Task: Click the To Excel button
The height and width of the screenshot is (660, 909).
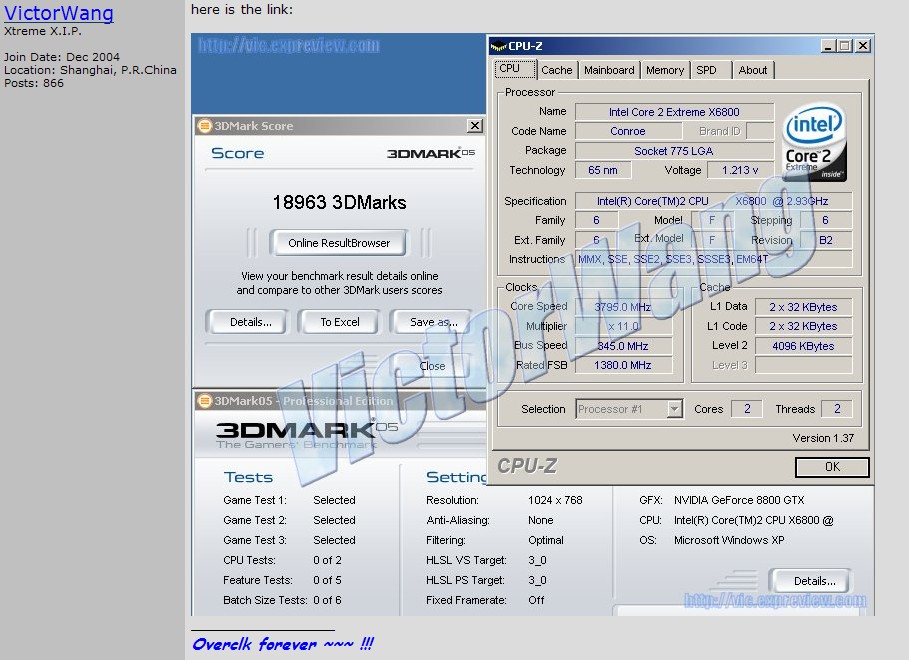Action: (x=340, y=322)
